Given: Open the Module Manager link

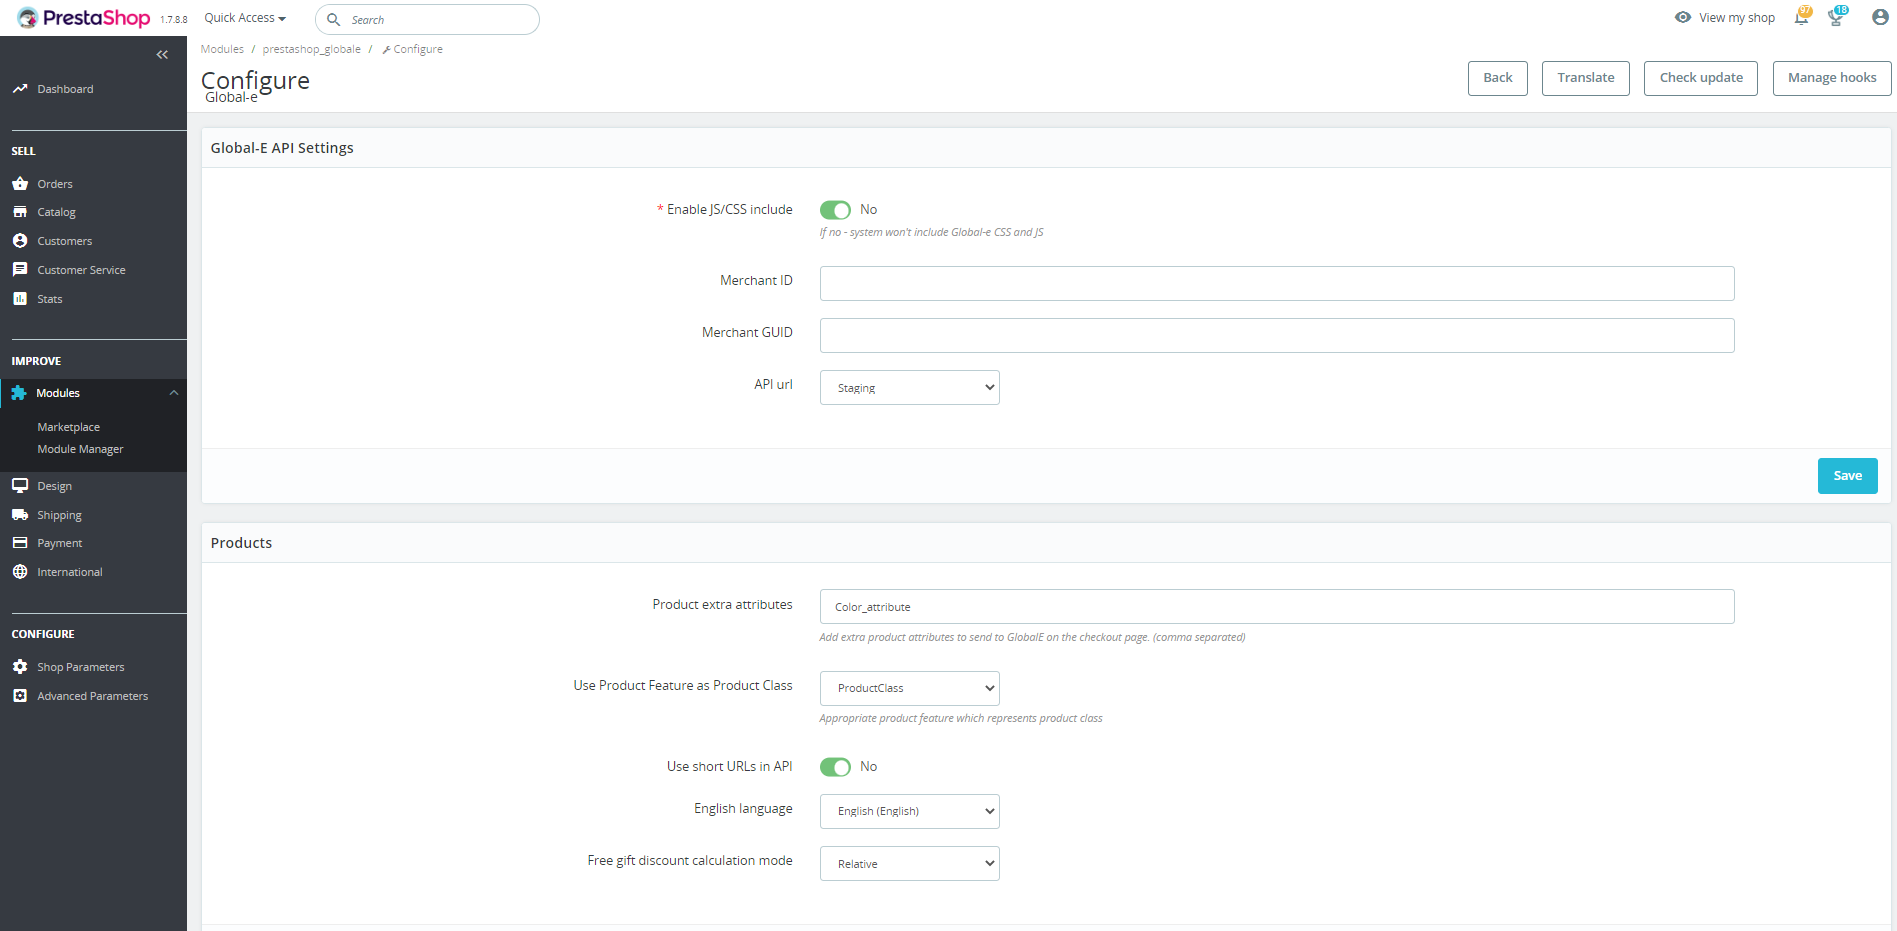Looking at the screenshot, I should 80,448.
